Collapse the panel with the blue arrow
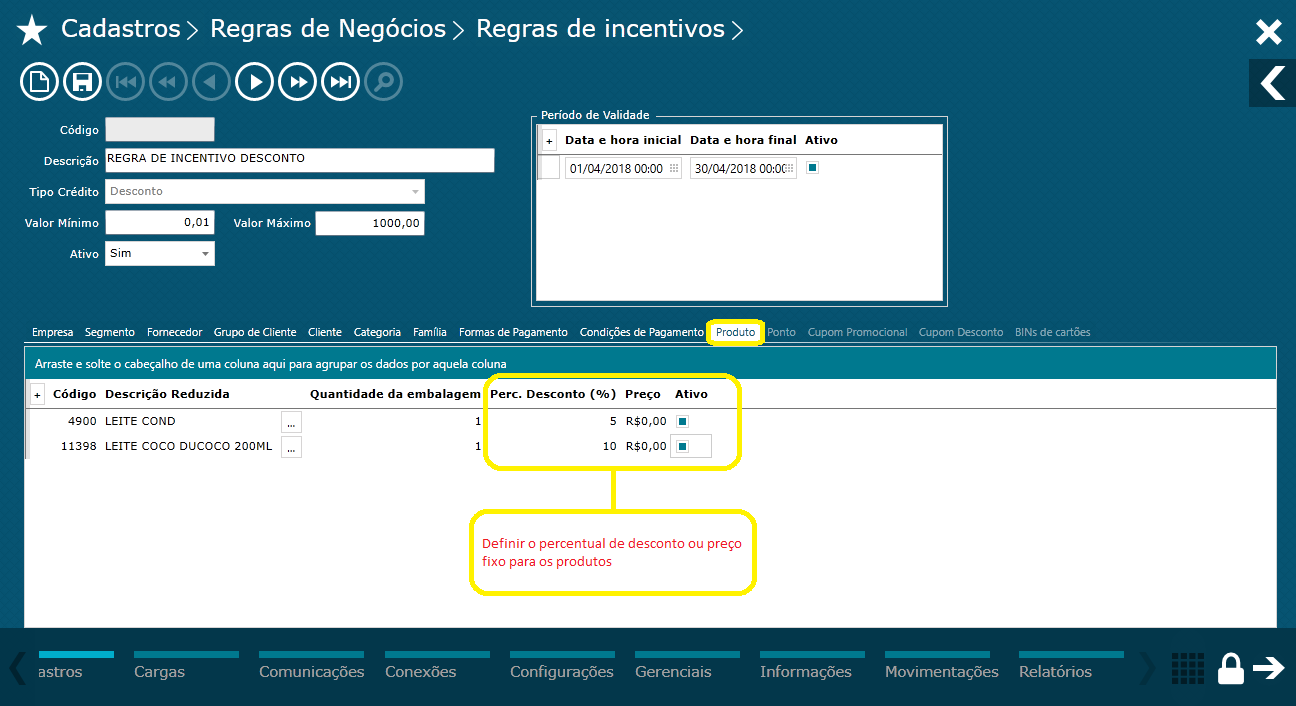The image size is (1296, 706). pos(1271,83)
